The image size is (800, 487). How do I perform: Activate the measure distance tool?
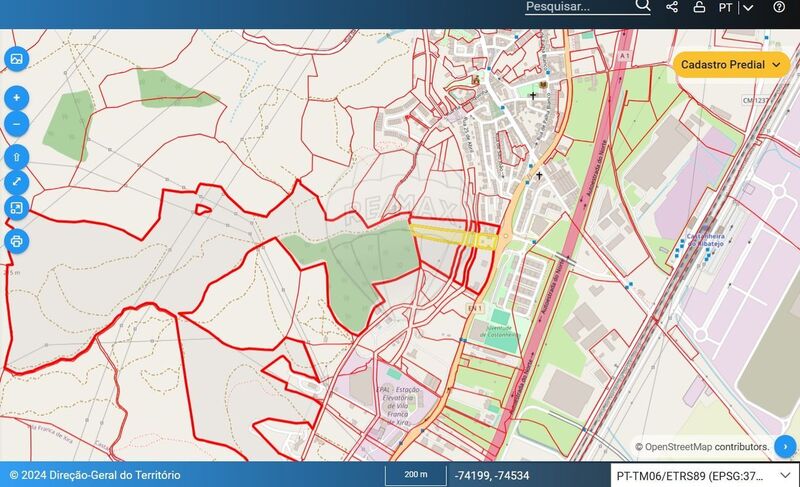[16, 182]
